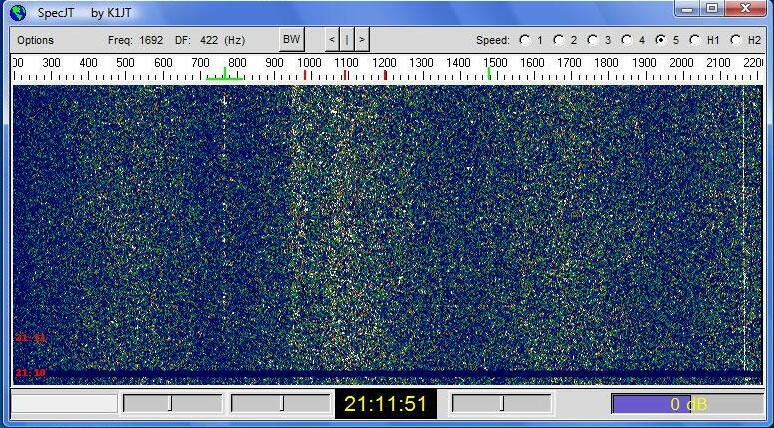The height and width of the screenshot is (428, 774).
Task: Click the center bar button between arrows
Action: (x=347, y=40)
